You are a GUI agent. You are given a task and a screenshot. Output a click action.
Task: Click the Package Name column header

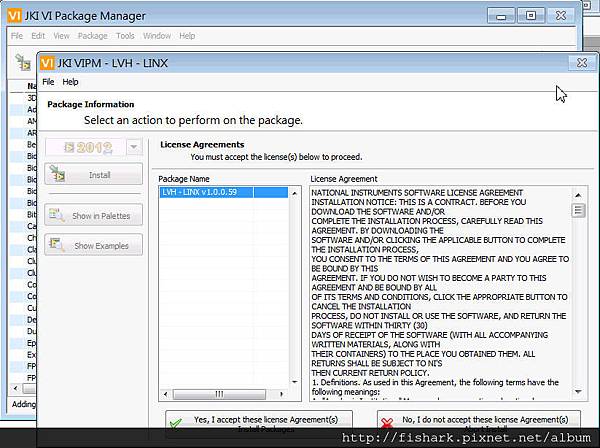(184, 179)
